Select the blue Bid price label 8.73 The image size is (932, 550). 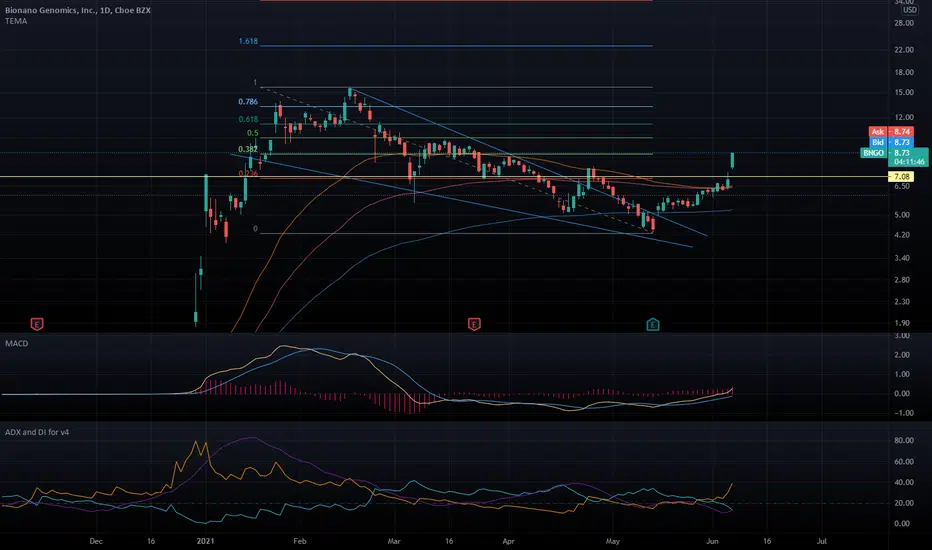click(890, 142)
